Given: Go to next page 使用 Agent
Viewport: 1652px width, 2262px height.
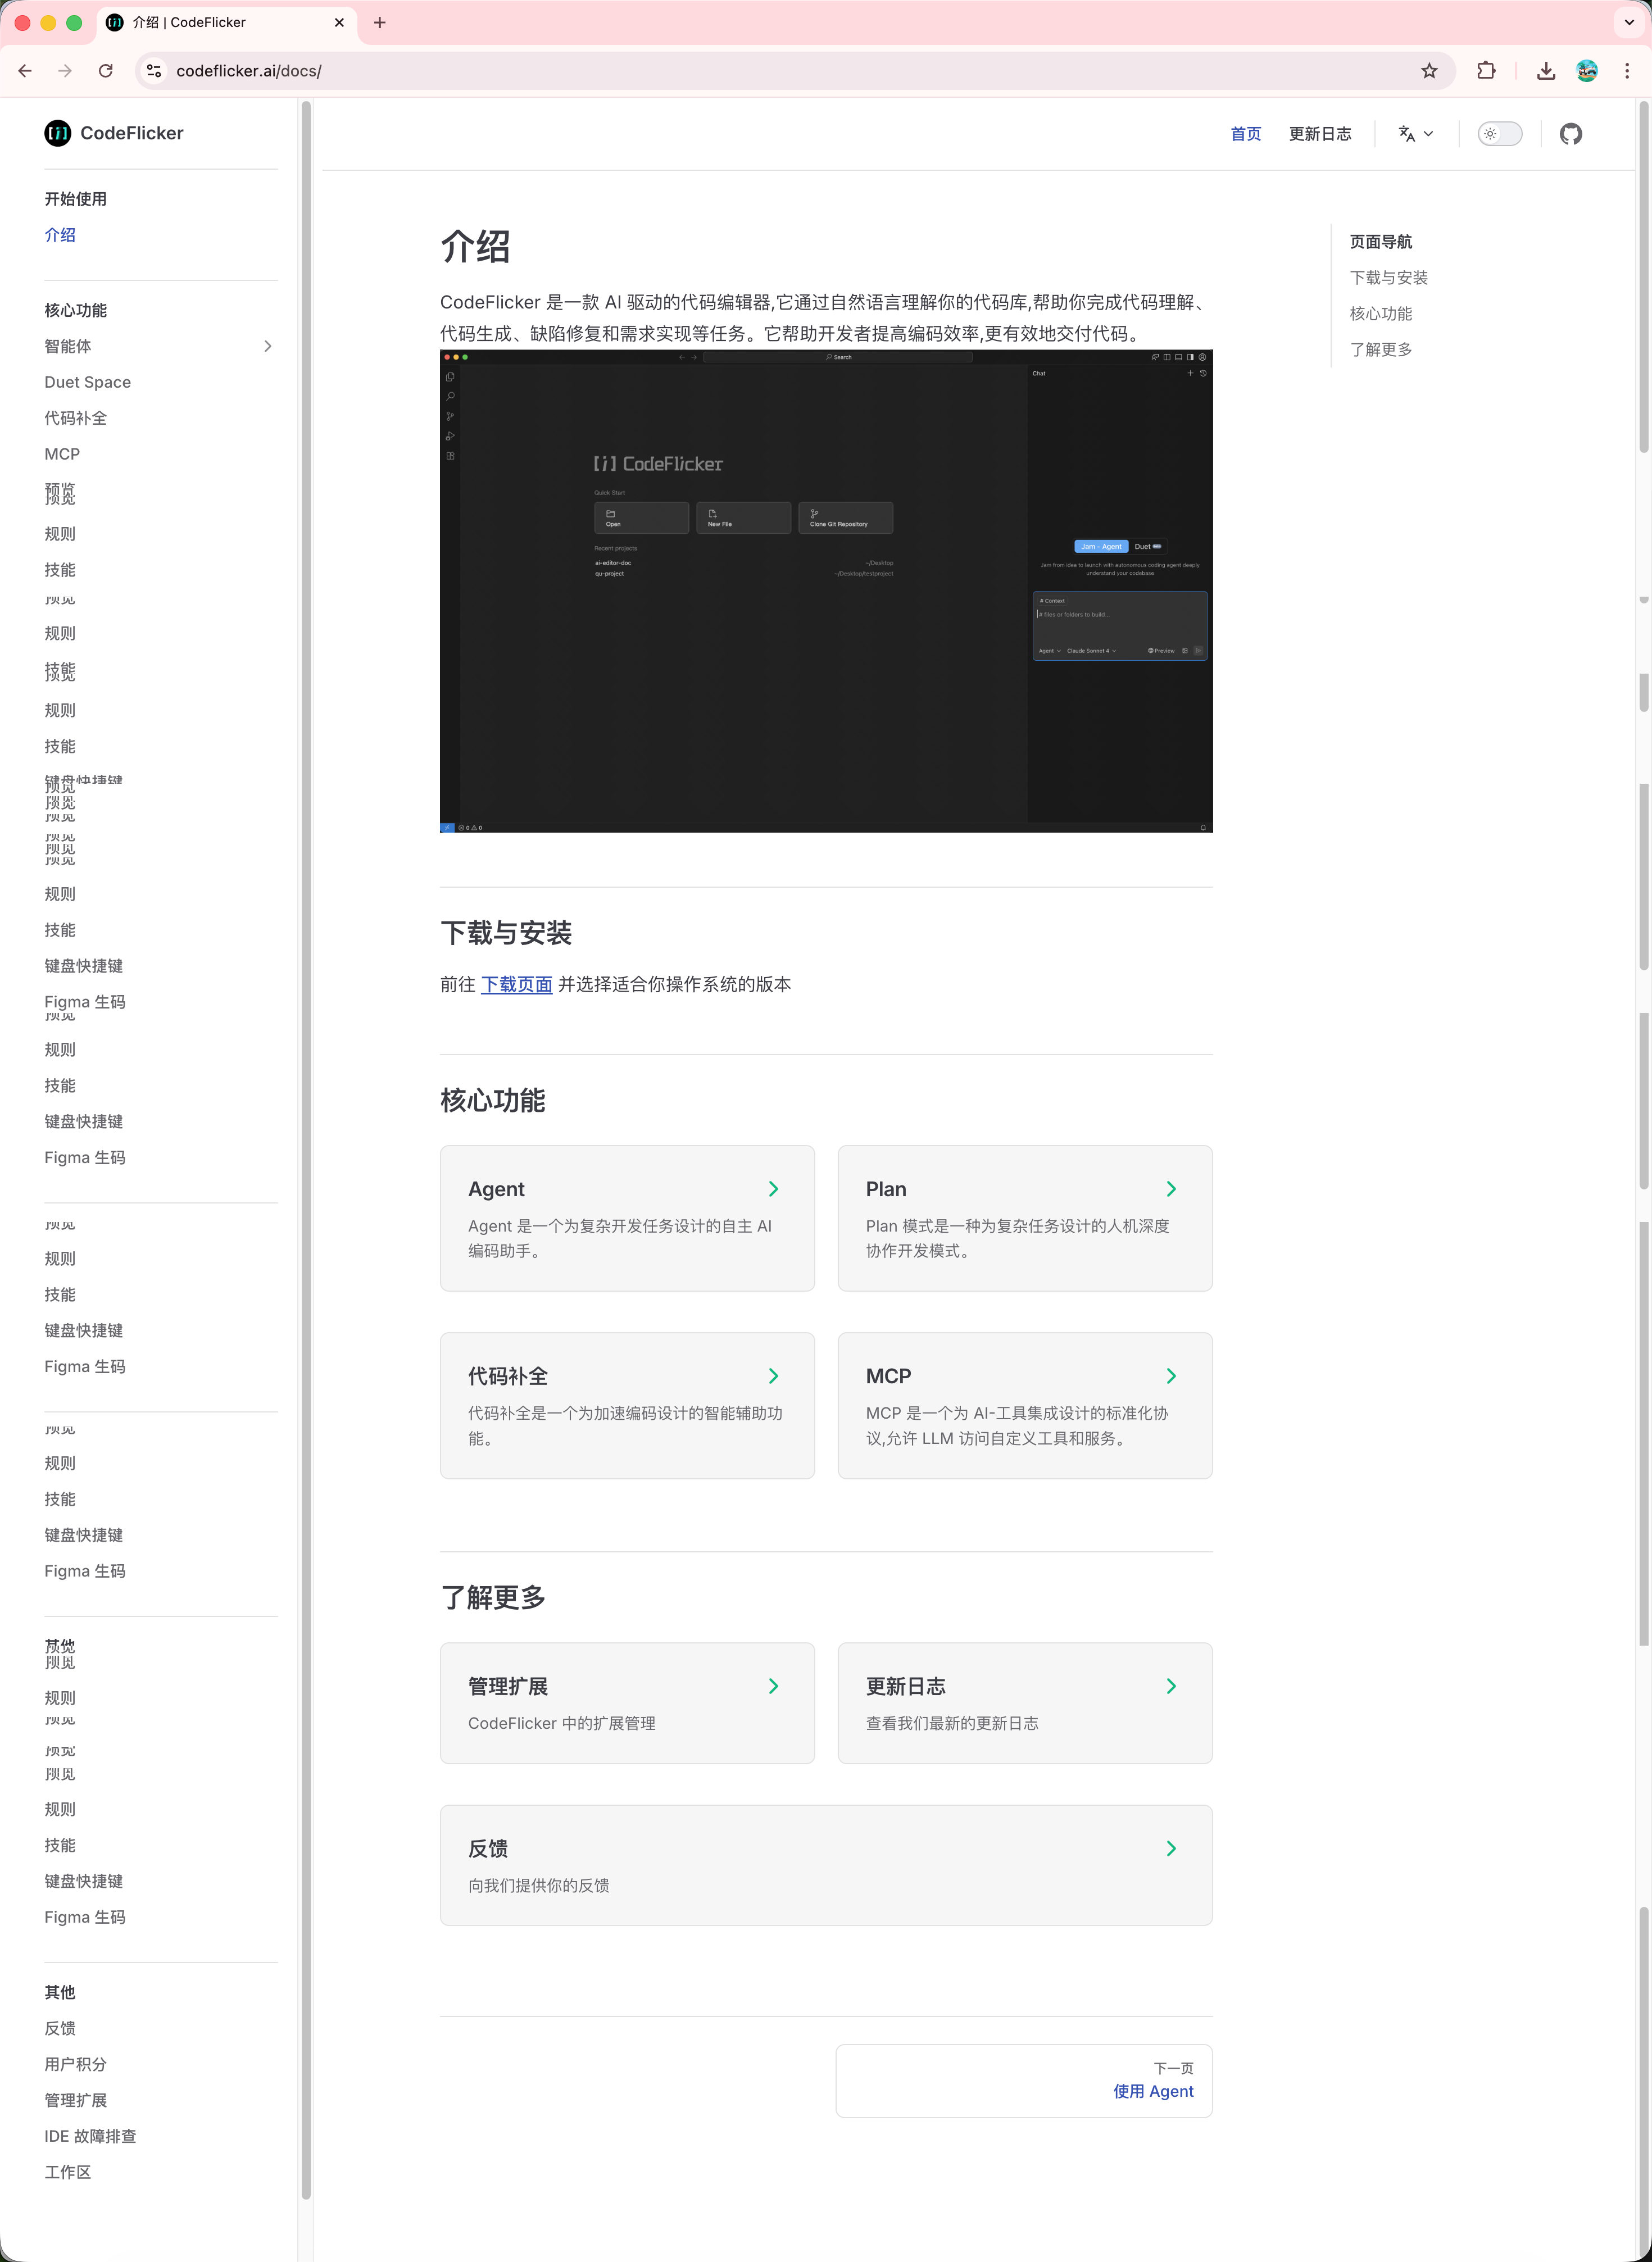Looking at the screenshot, I should (1153, 2091).
